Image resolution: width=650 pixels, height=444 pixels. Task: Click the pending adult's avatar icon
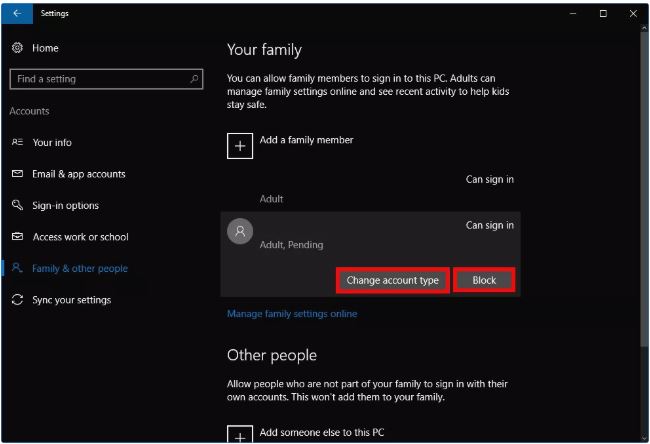click(239, 232)
